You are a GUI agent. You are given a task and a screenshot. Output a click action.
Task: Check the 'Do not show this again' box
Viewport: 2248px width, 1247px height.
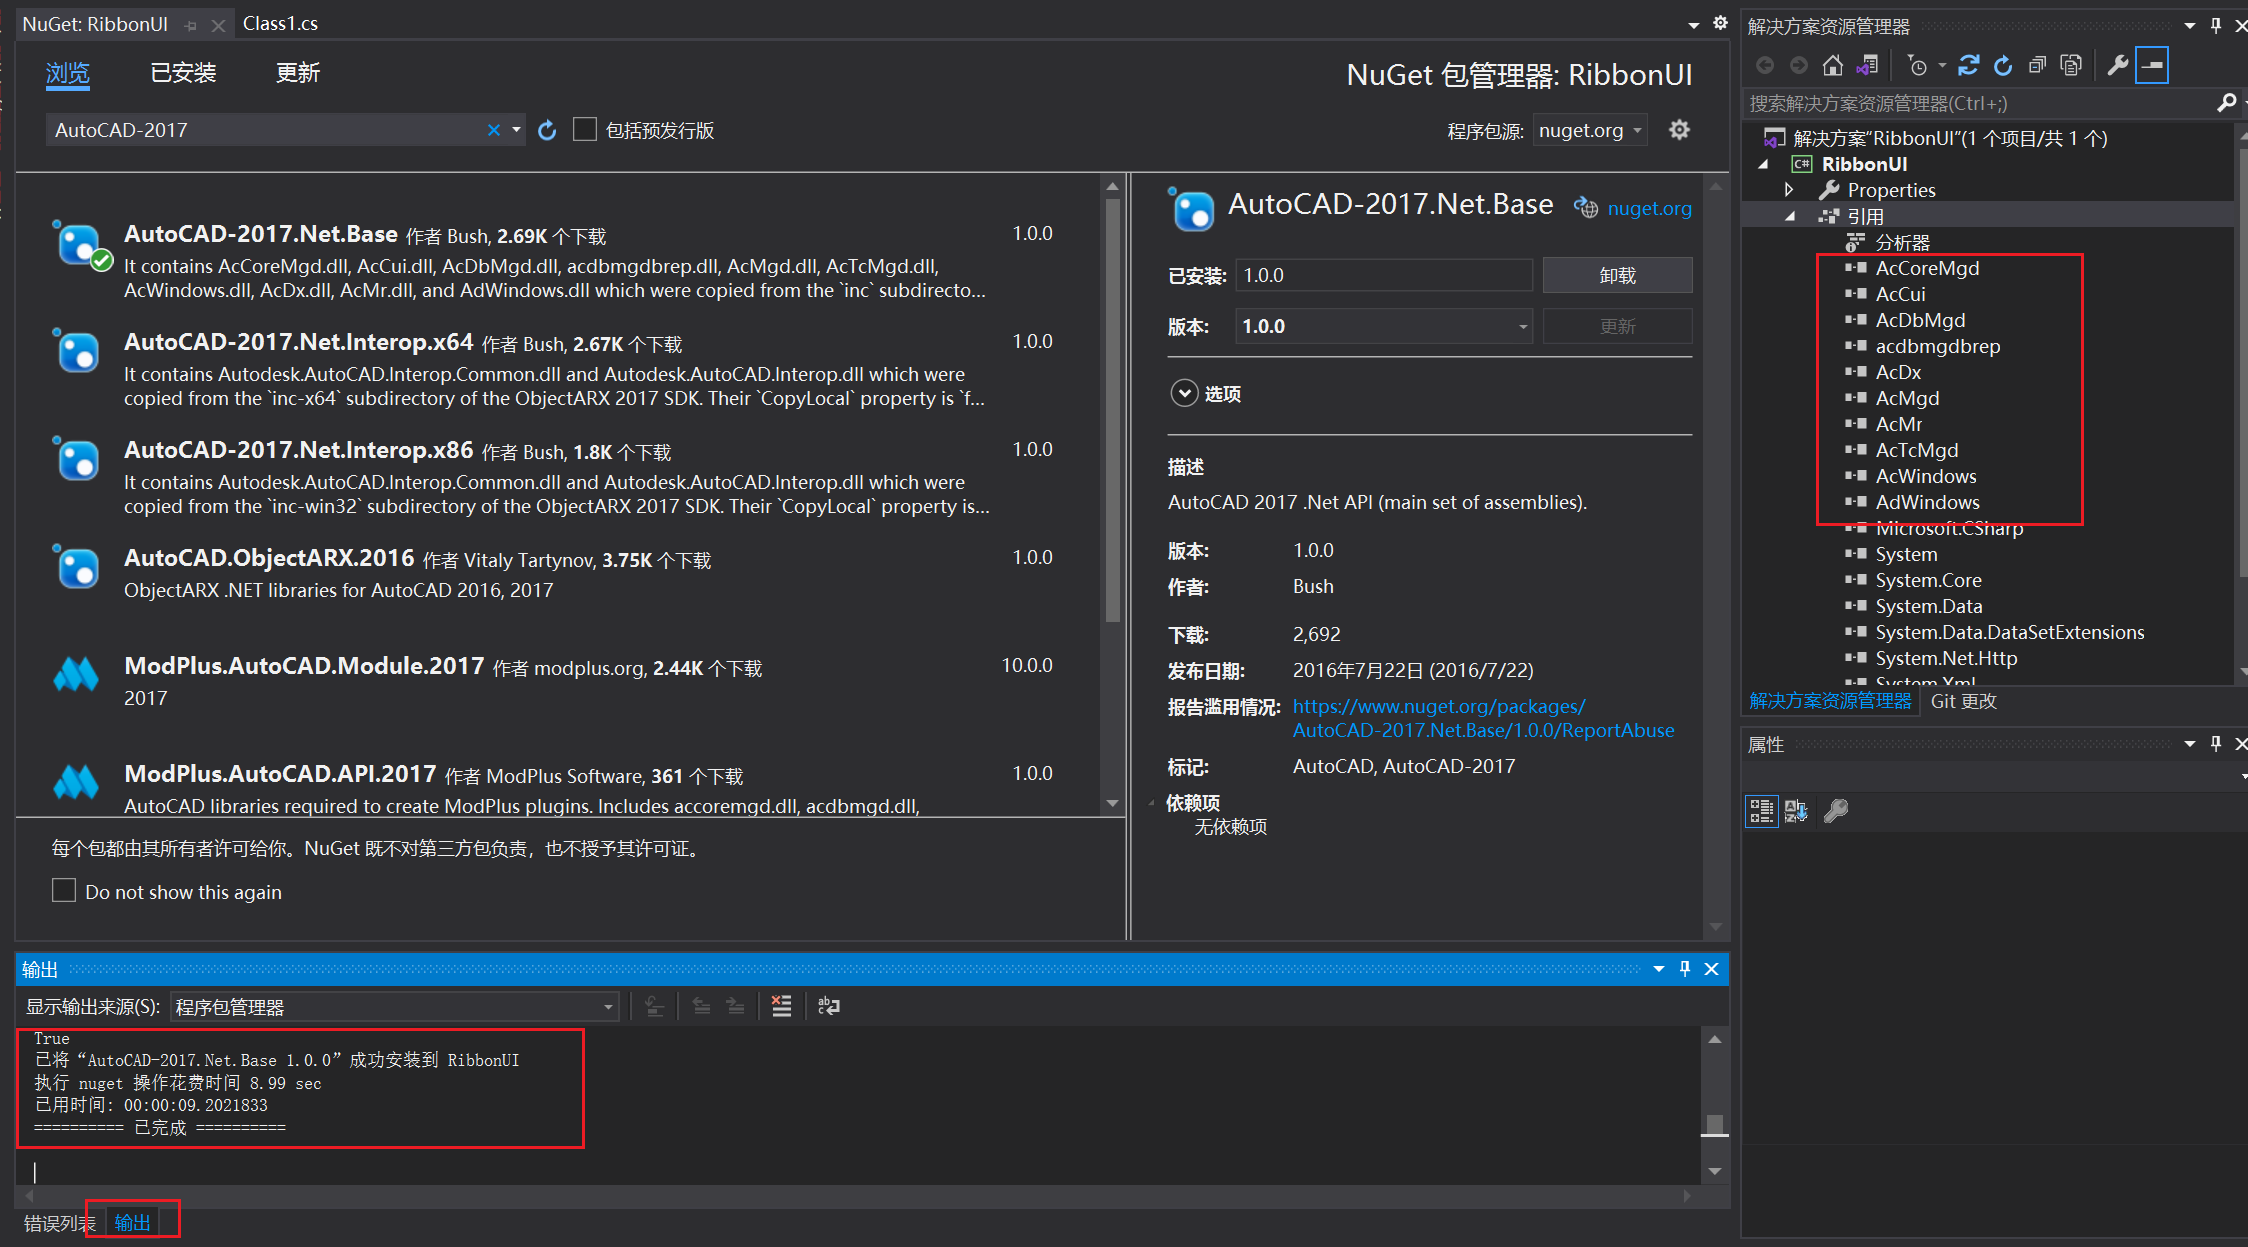pyautogui.click(x=64, y=890)
